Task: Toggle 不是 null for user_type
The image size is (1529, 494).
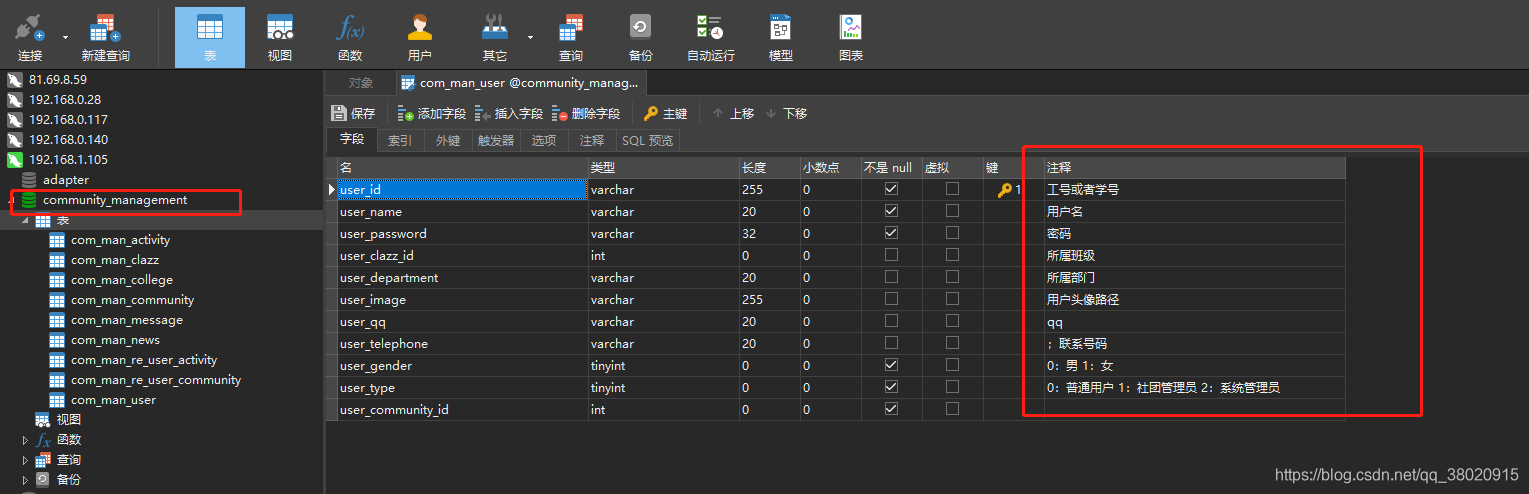Action: pos(891,387)
